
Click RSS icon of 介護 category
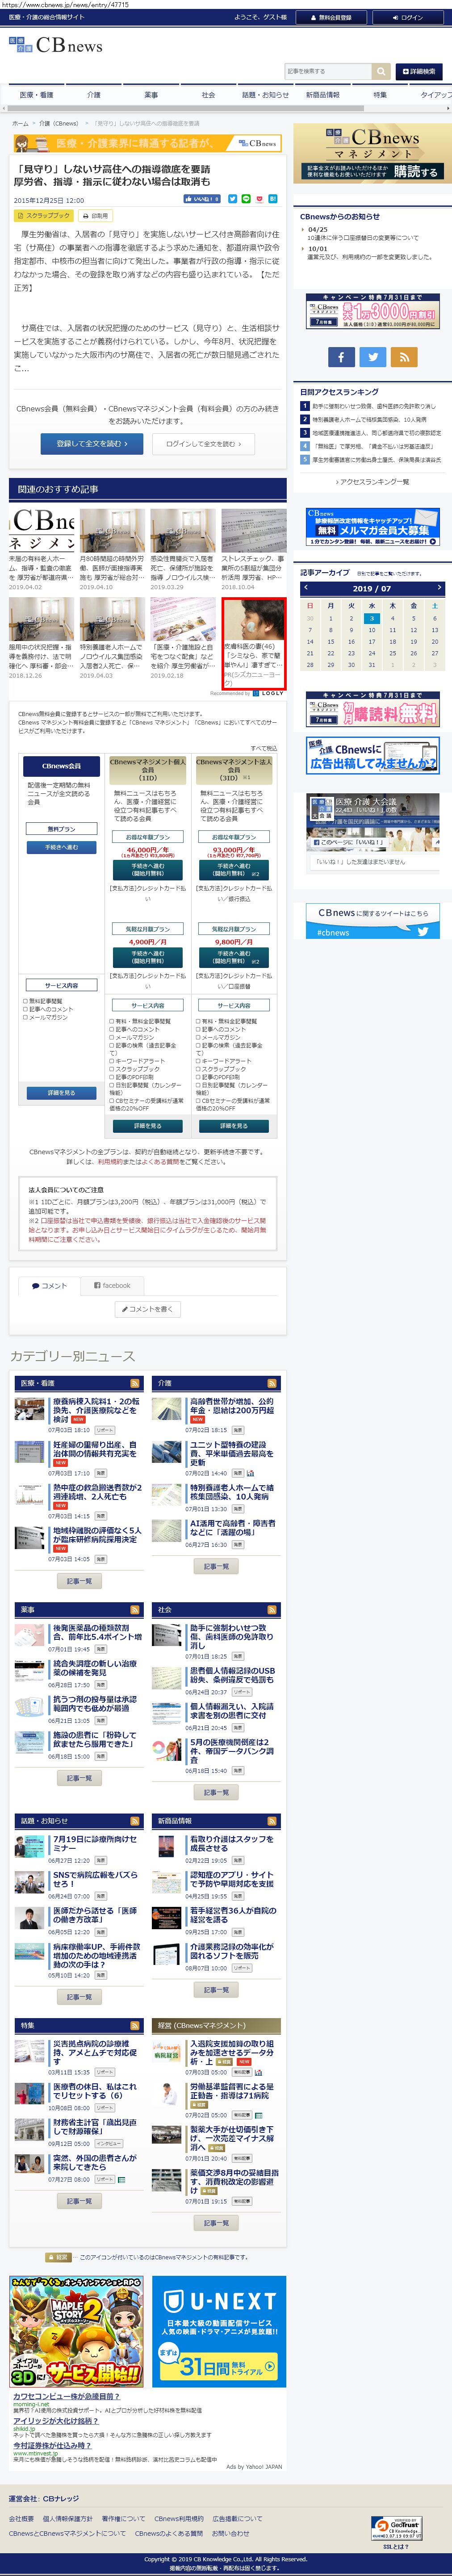click(x=272, y=1383)
